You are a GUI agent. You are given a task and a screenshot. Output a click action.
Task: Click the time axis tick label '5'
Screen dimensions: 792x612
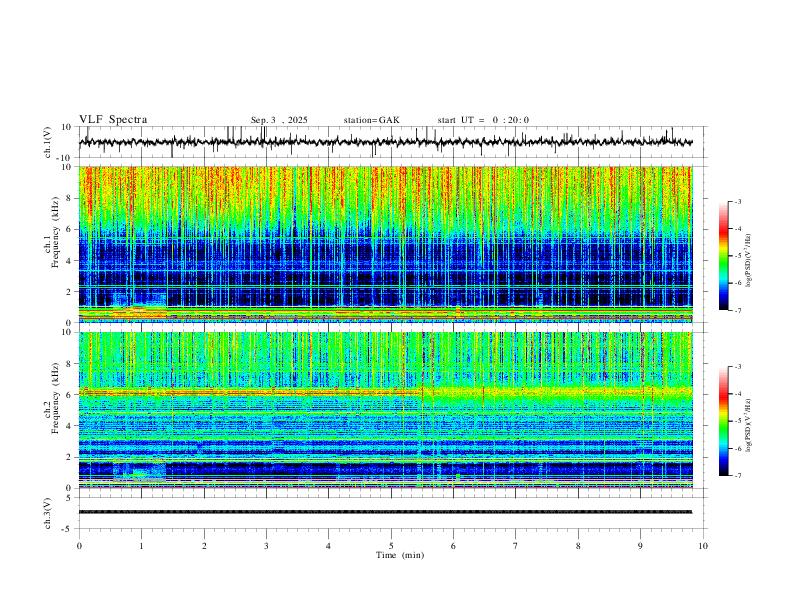pyautogui.click(x=391, y=546)
